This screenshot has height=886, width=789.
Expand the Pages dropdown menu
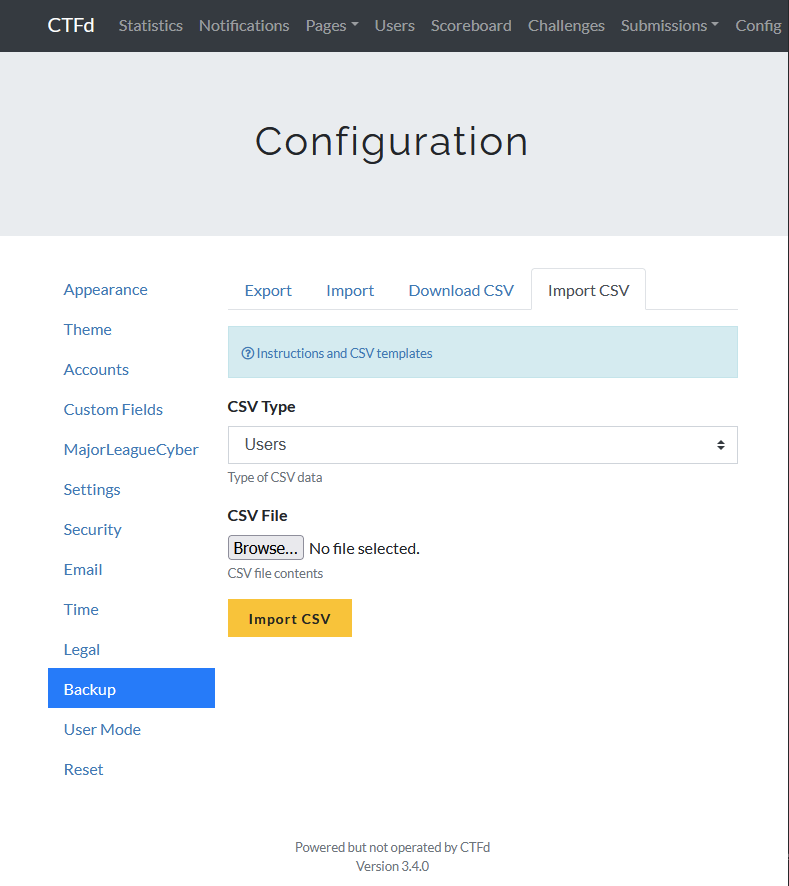point(331,26)
